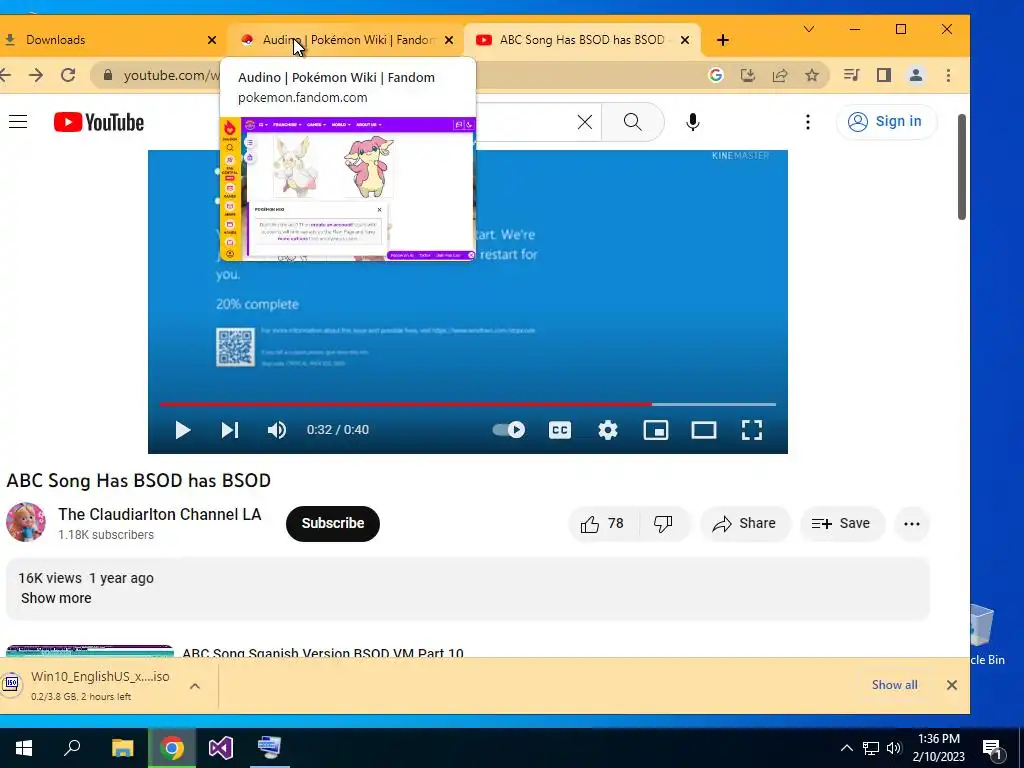Dislike the video with thumbs down
1024x768 pixels.
(664, 524)
